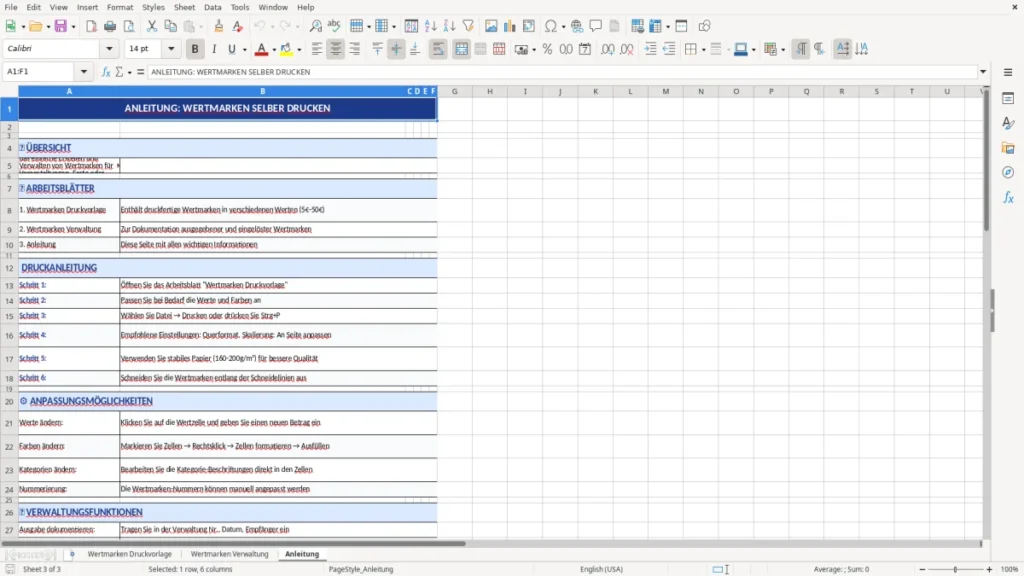Expand the formula bar
Image resolution: width=1024 pixels, height=576 pixels.
point(983,72)
